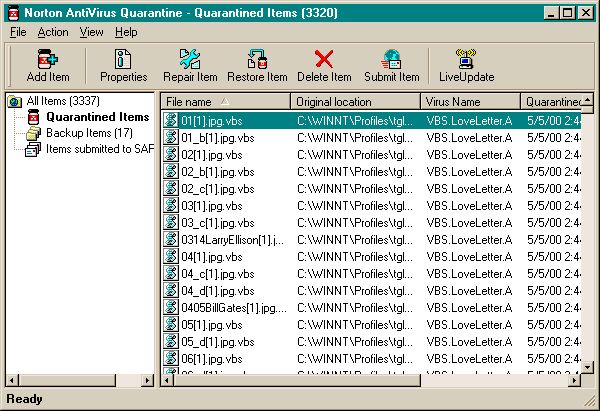Sort list by File name column
This screenshot has height=411, width=600.
226,102
